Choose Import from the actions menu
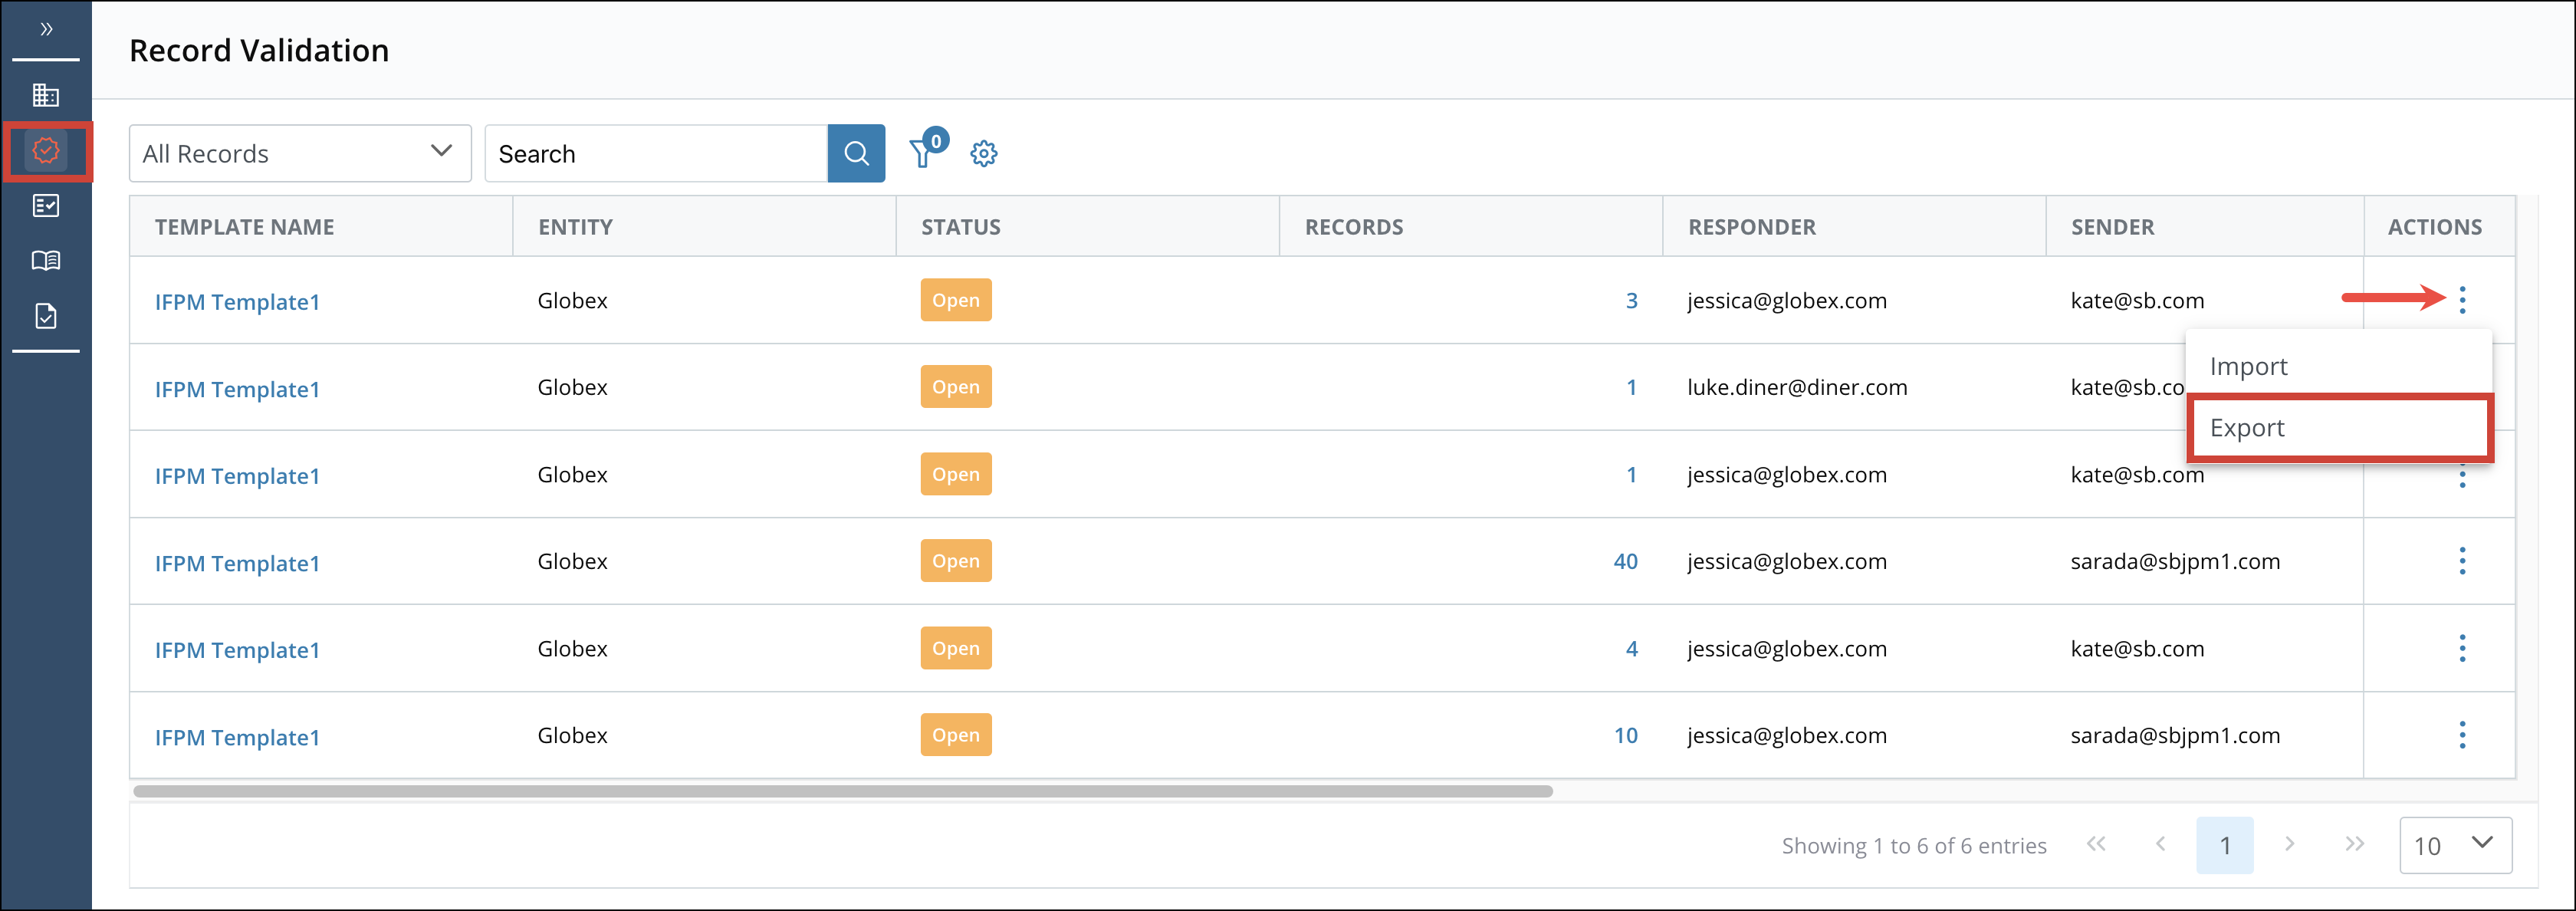Image resolution: width=2576 pixels, height=911 pixels. (2248, 366)
